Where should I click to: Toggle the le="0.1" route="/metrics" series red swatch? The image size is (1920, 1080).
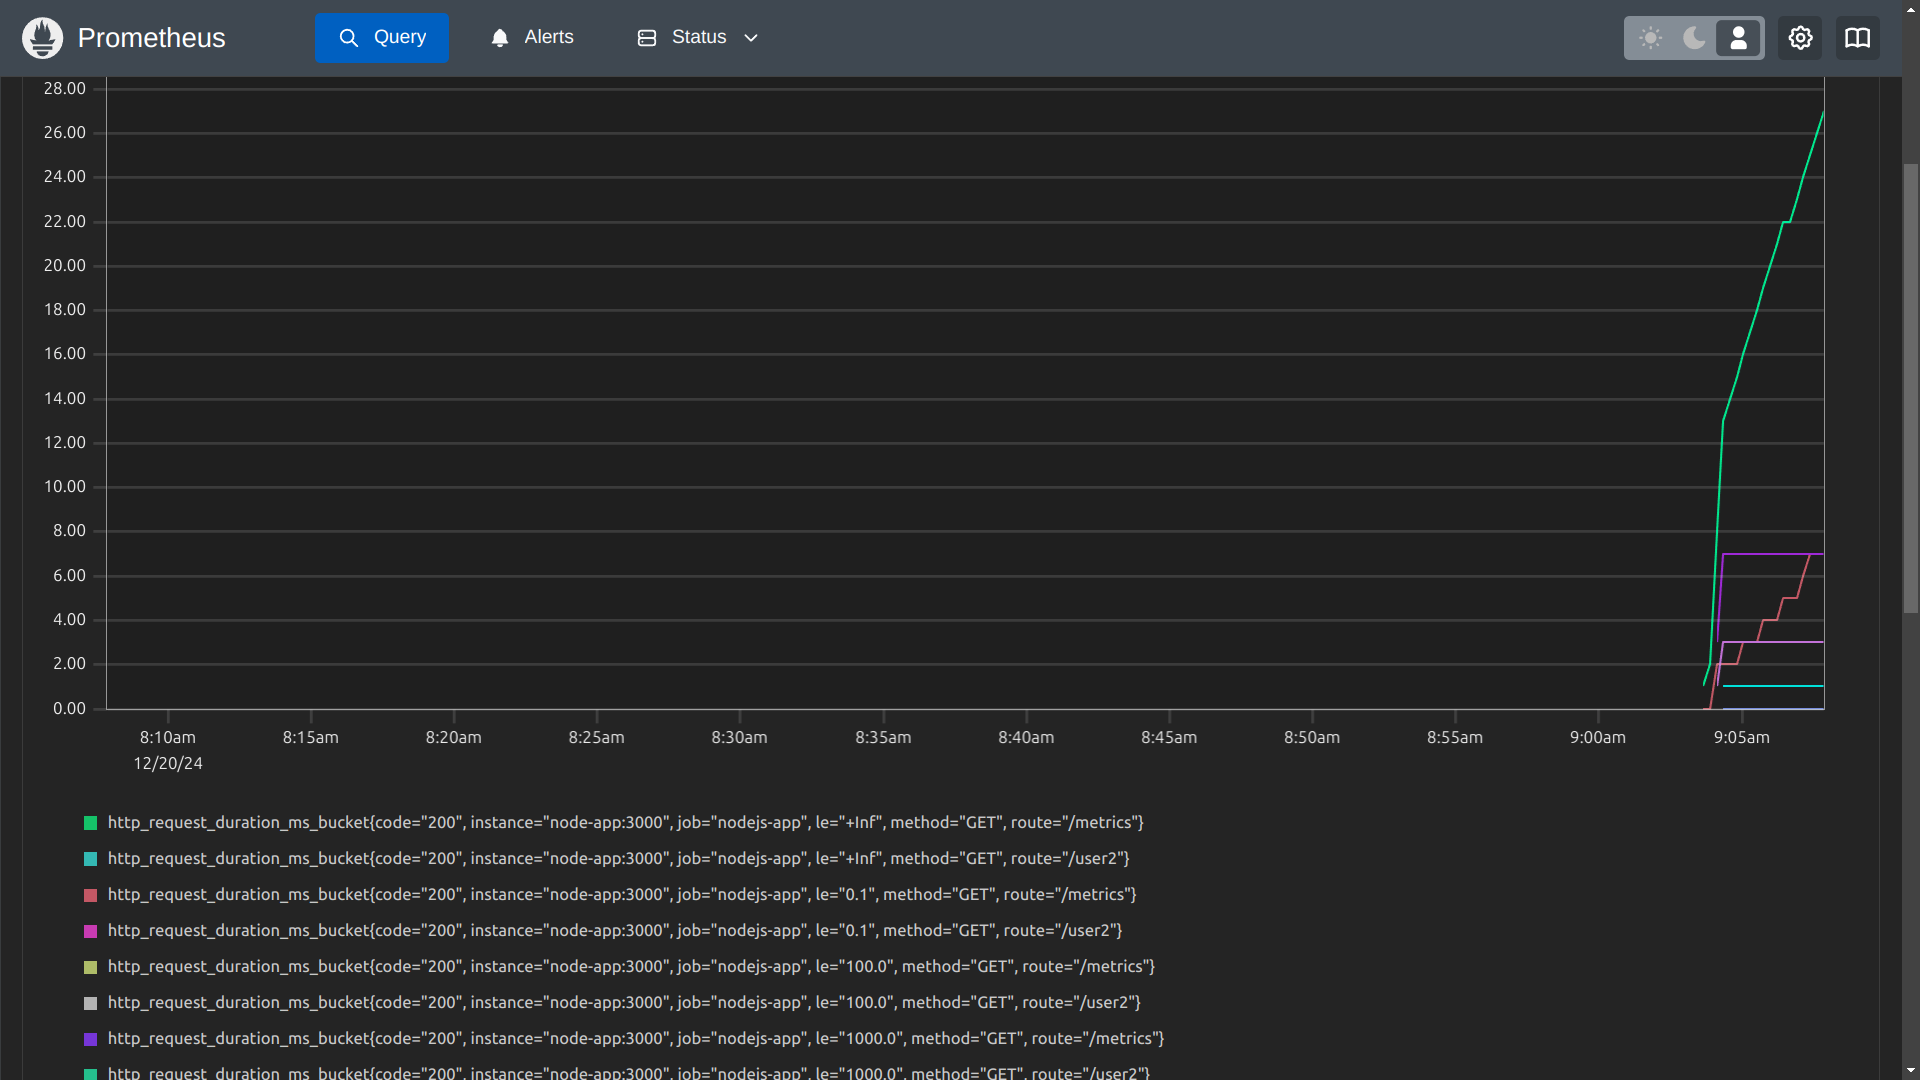(x=91, y=895)
